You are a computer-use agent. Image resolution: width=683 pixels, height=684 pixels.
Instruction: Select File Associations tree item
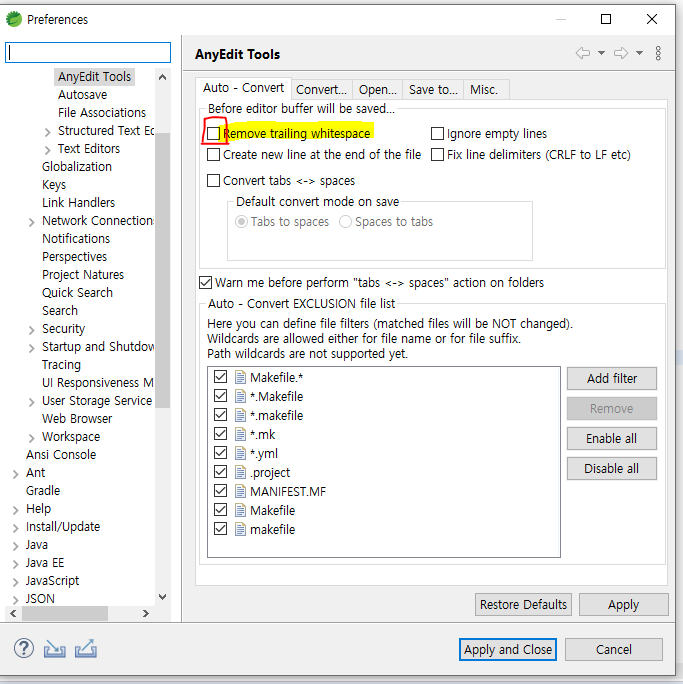click(x=102, y=113)
